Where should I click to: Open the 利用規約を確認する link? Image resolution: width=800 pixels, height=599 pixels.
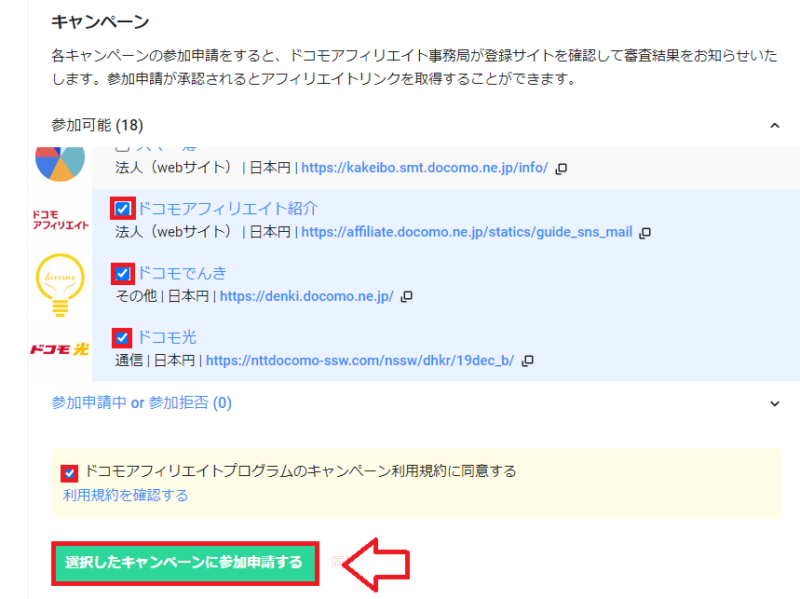pos(126,495)
